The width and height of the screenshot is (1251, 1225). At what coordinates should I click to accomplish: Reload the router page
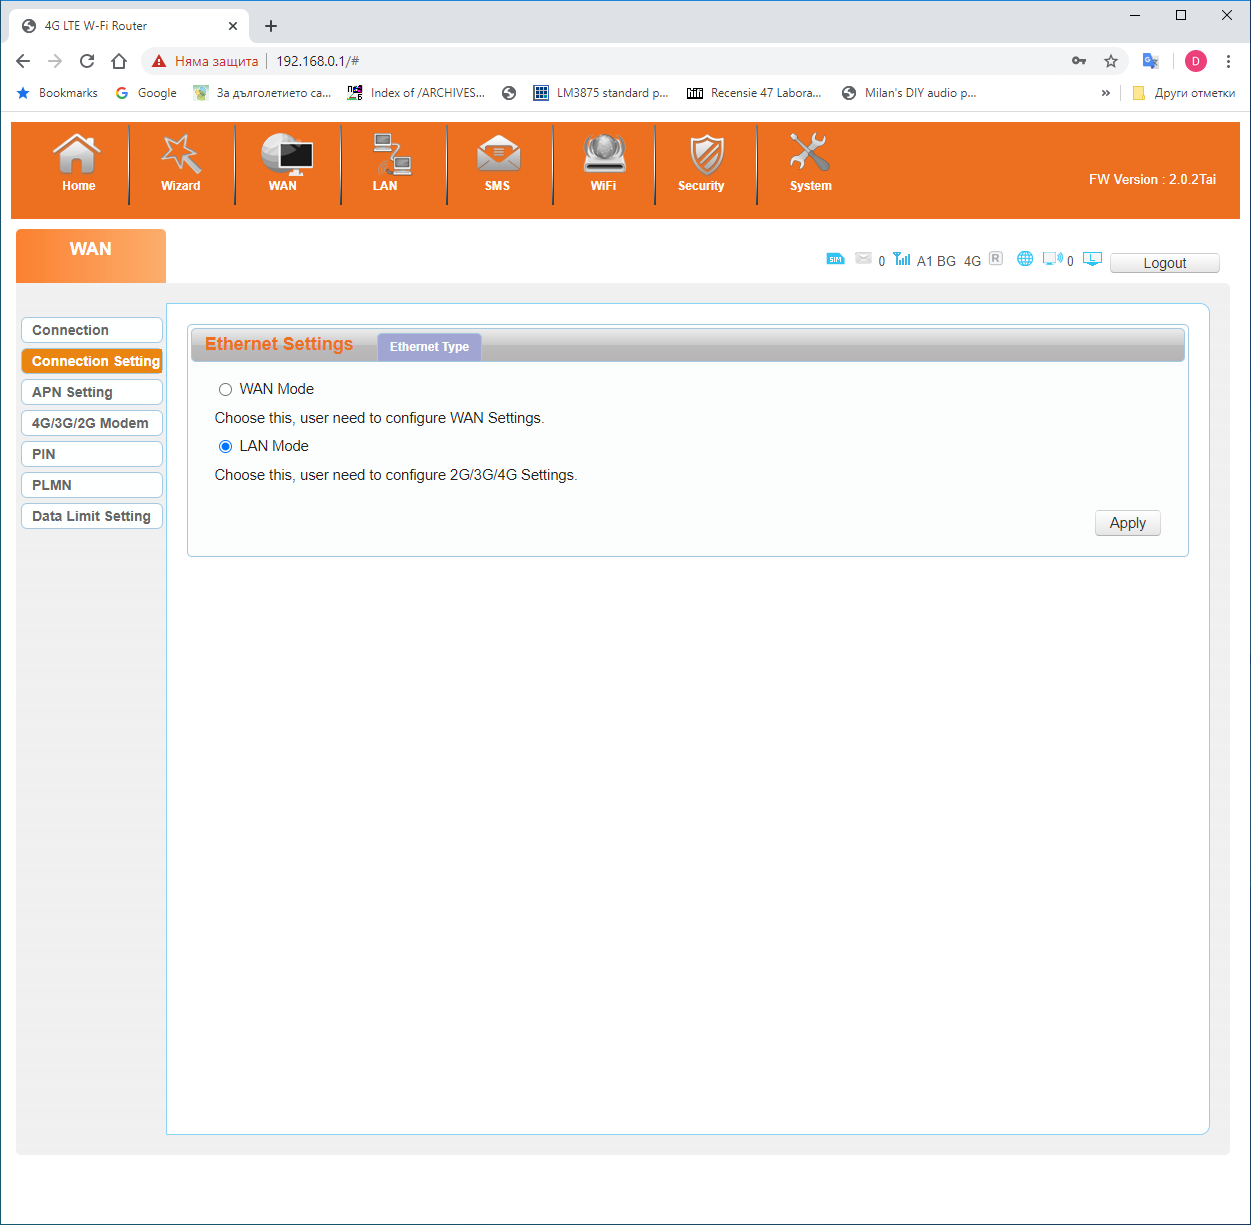coord(87,61)
